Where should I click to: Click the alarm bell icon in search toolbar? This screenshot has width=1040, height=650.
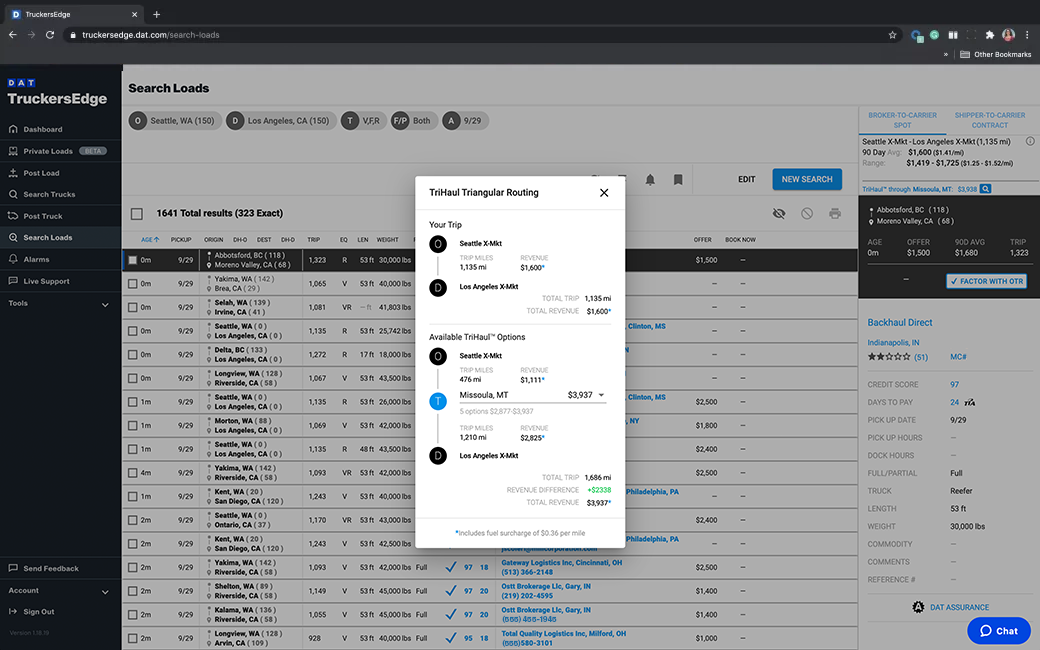click(x=650, y=180)
